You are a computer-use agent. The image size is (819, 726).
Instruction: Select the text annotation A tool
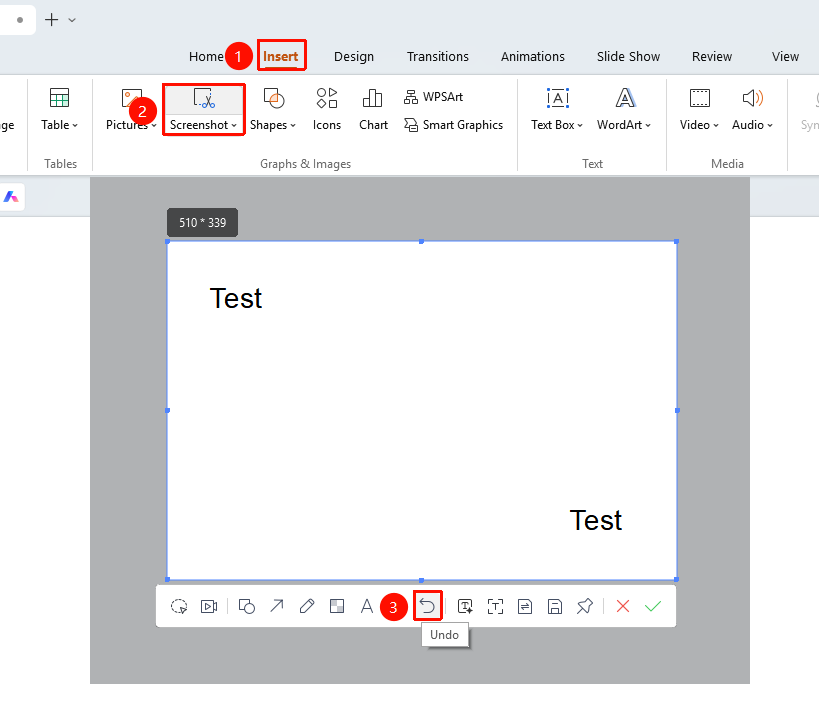coord(367,606)
